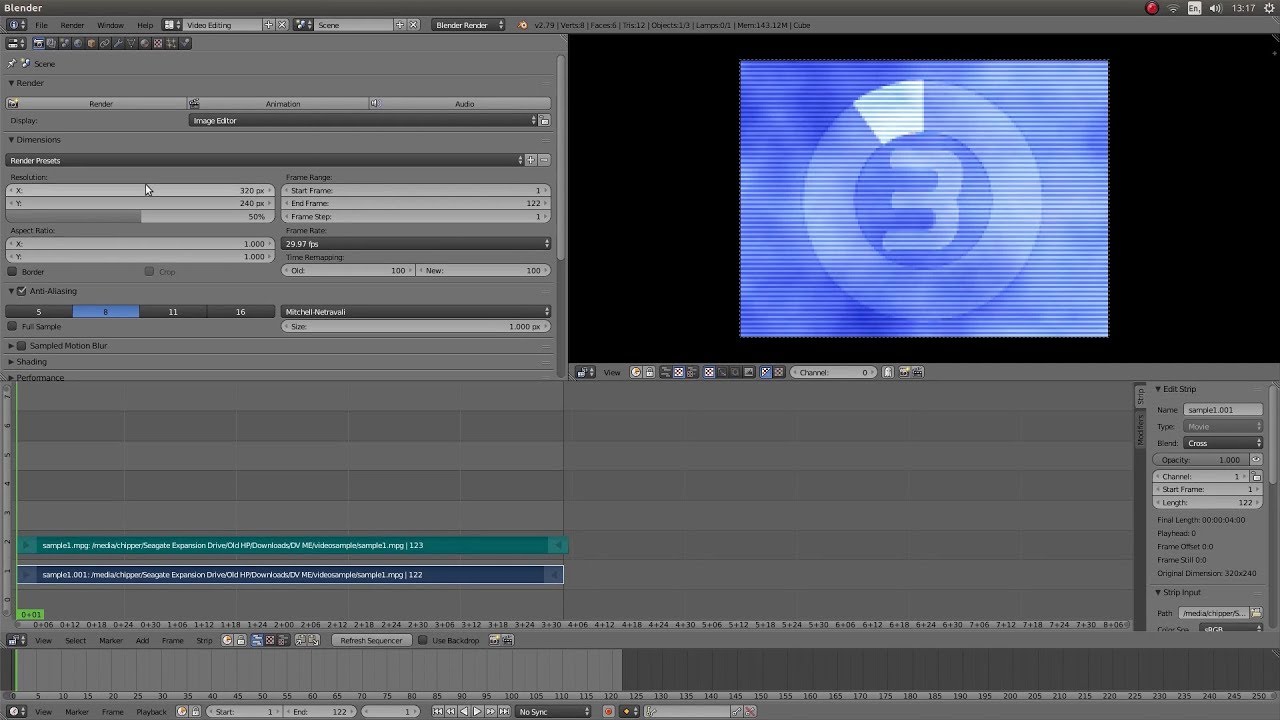Collapse the Dimensions panel
1280x720 pixels.
(38, 140)
